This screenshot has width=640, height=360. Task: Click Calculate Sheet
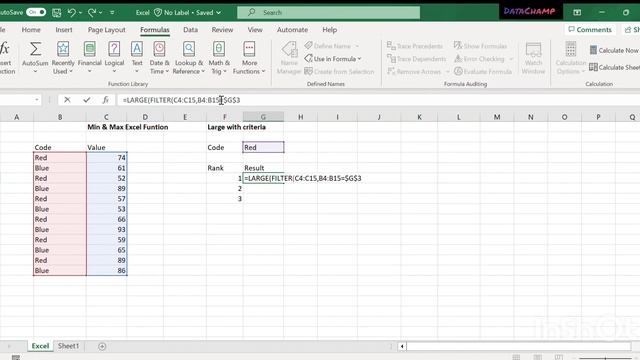tap(615, 67)
